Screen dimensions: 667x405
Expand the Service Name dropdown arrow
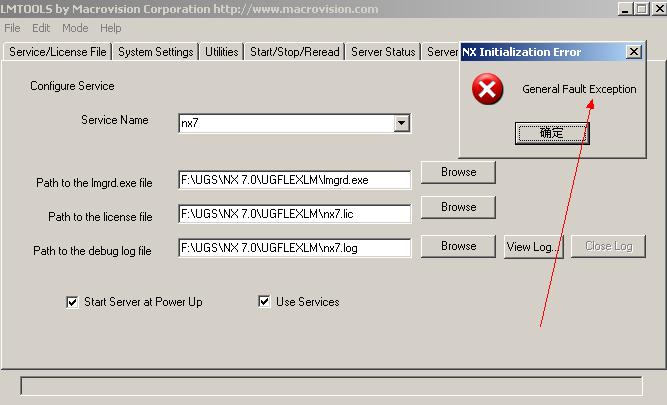click(402, 123)
